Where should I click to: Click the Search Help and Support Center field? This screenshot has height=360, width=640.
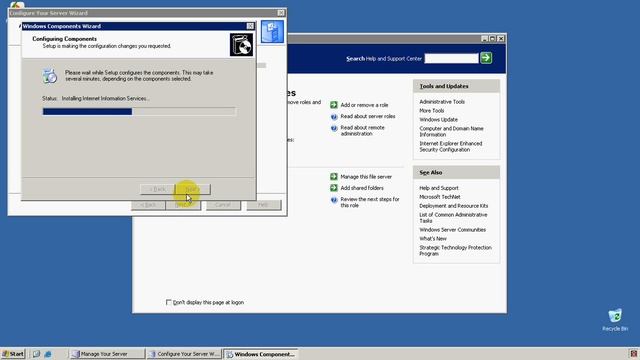(451, 58)
